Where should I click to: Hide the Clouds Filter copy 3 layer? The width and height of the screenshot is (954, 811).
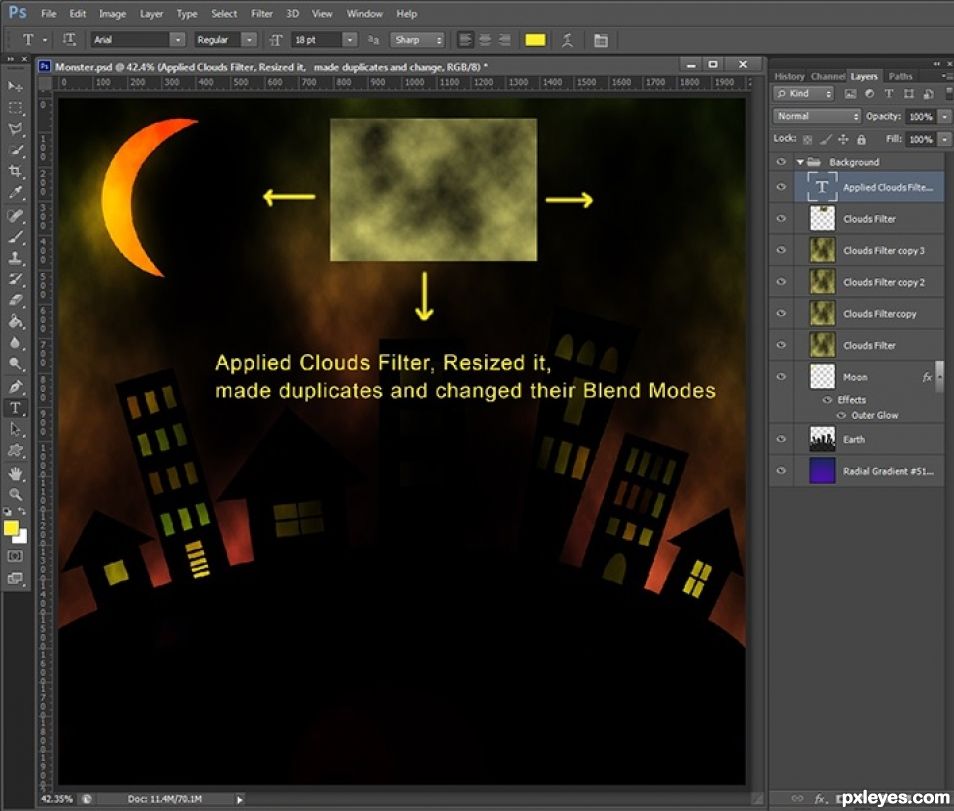point(781,250)
